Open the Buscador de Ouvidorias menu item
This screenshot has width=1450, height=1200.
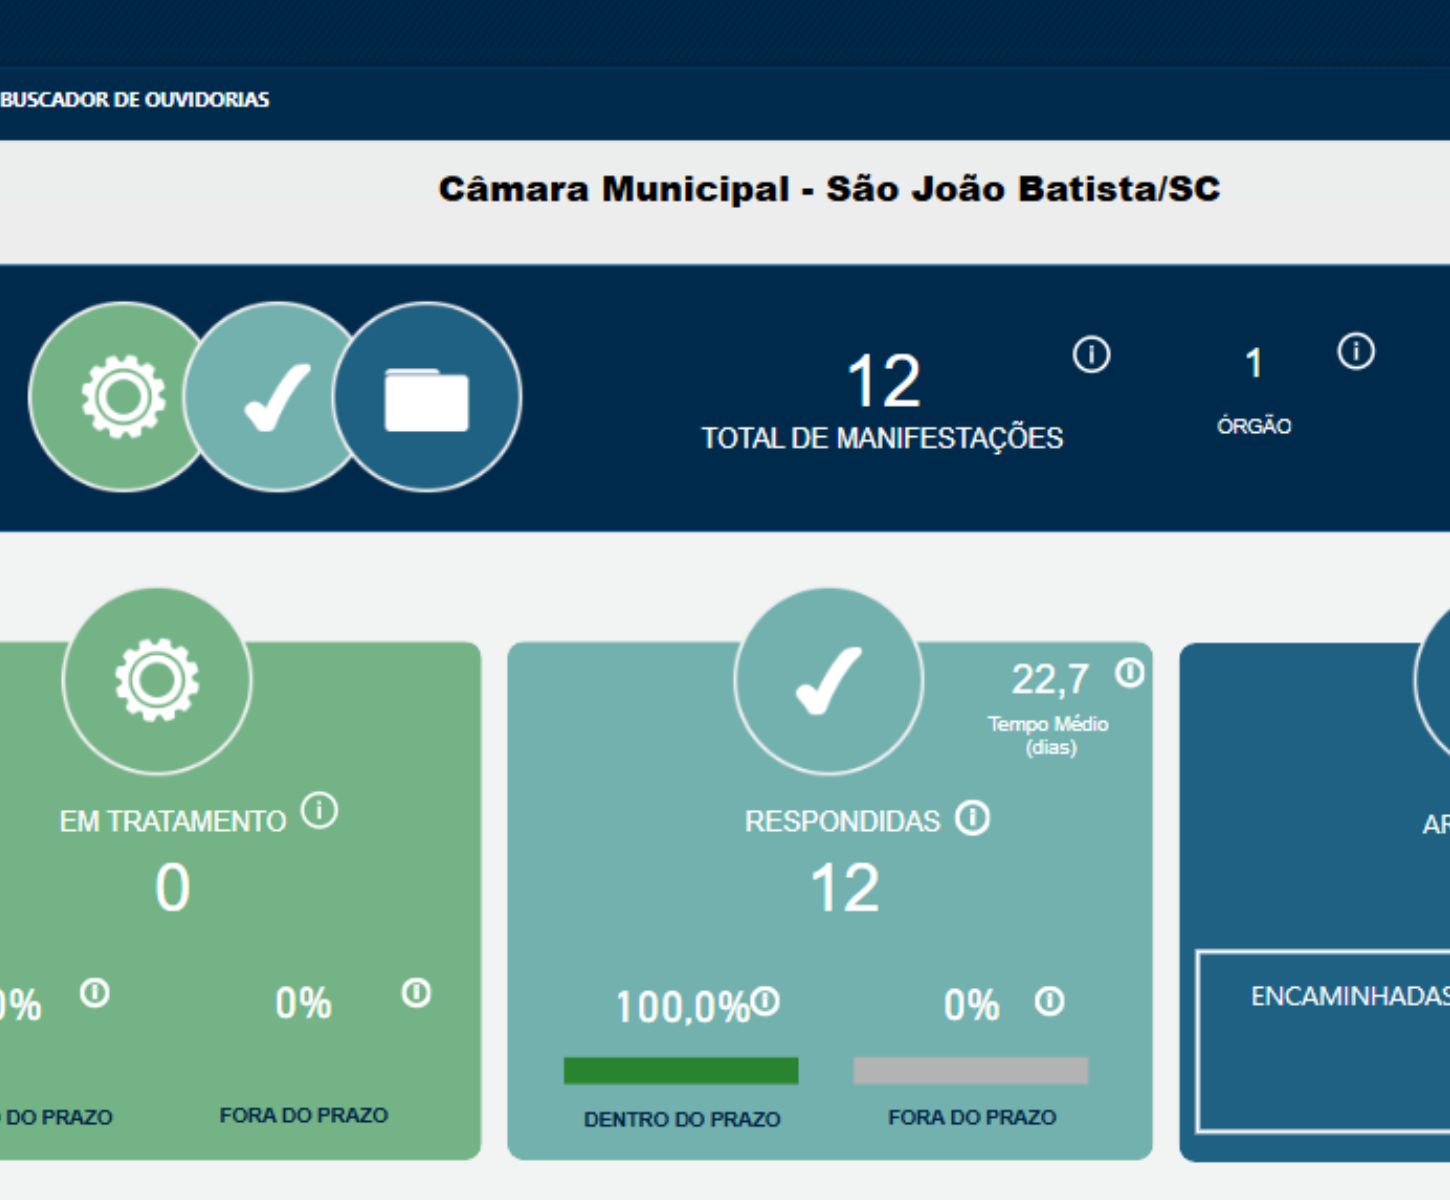(x=135, y=100)
